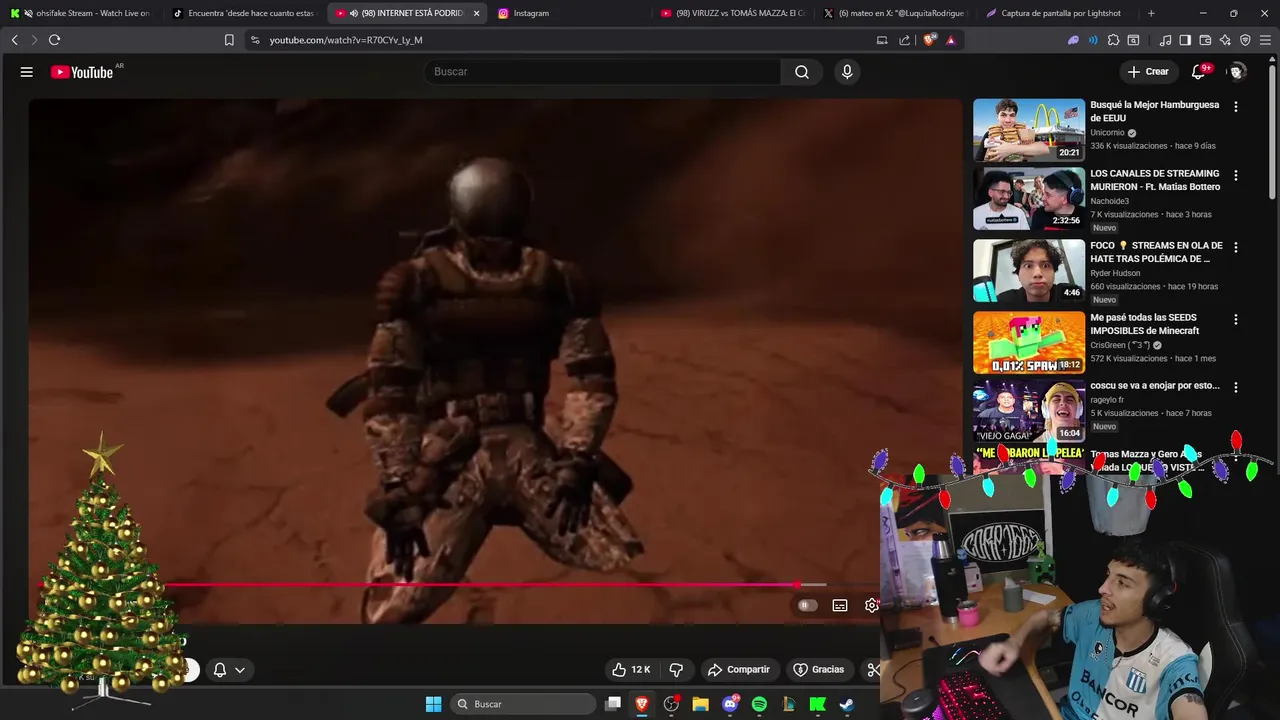
Task: Open OBS Studio from the taskbar
Action: pos(671,704)
